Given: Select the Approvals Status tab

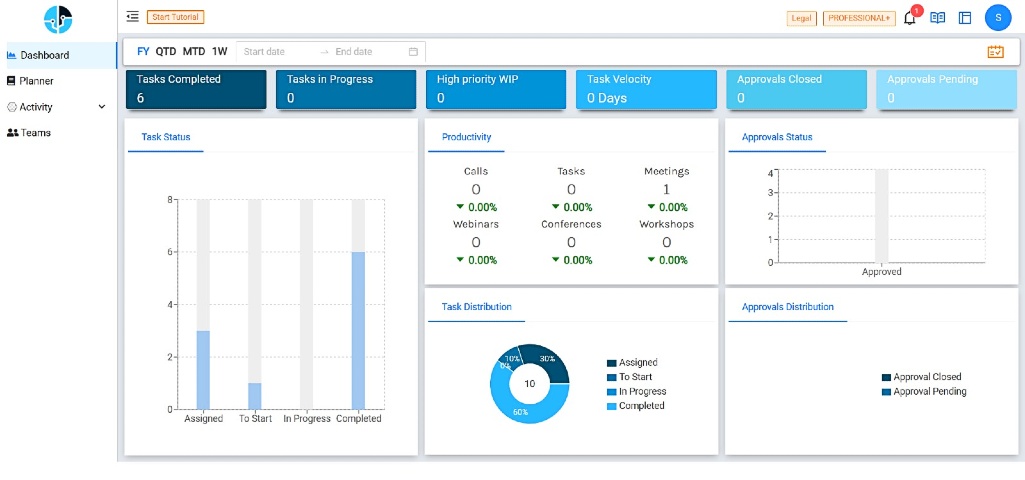Looking at the screenshot, I should pyautogui.click(x=777, y=137).
